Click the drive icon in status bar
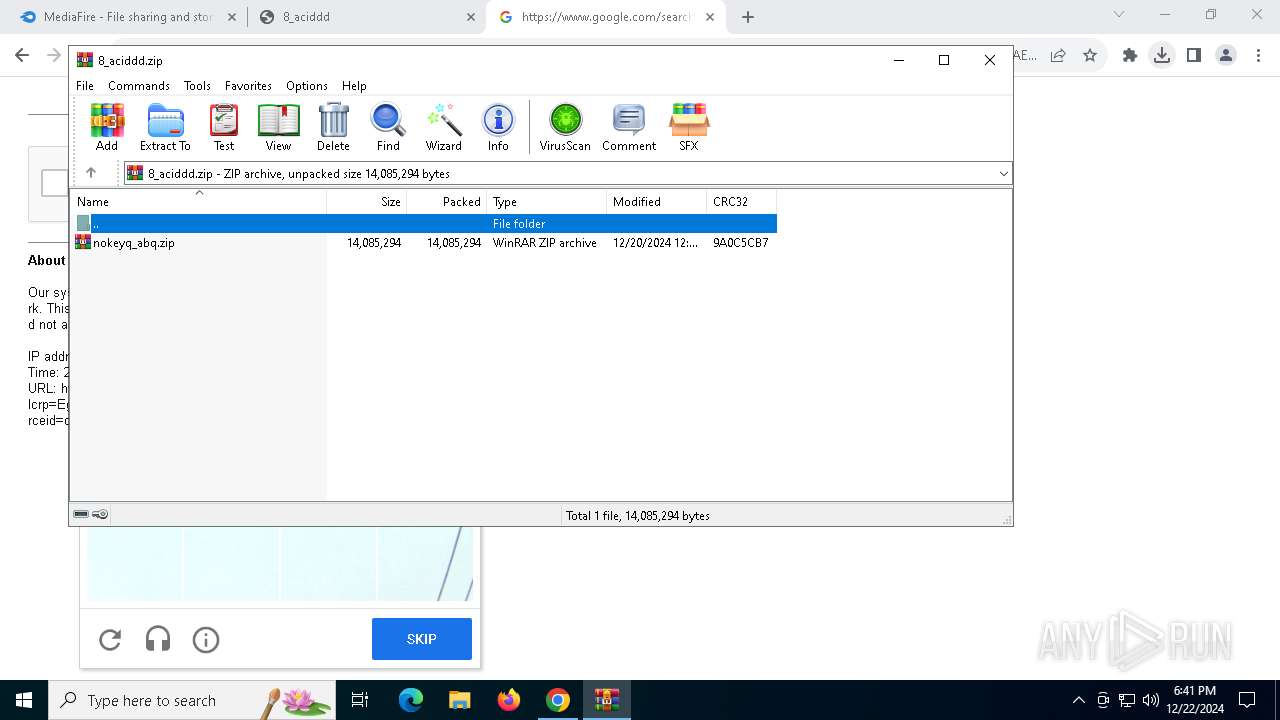This screenshot has height=720, width=1280. pos(81,515)
